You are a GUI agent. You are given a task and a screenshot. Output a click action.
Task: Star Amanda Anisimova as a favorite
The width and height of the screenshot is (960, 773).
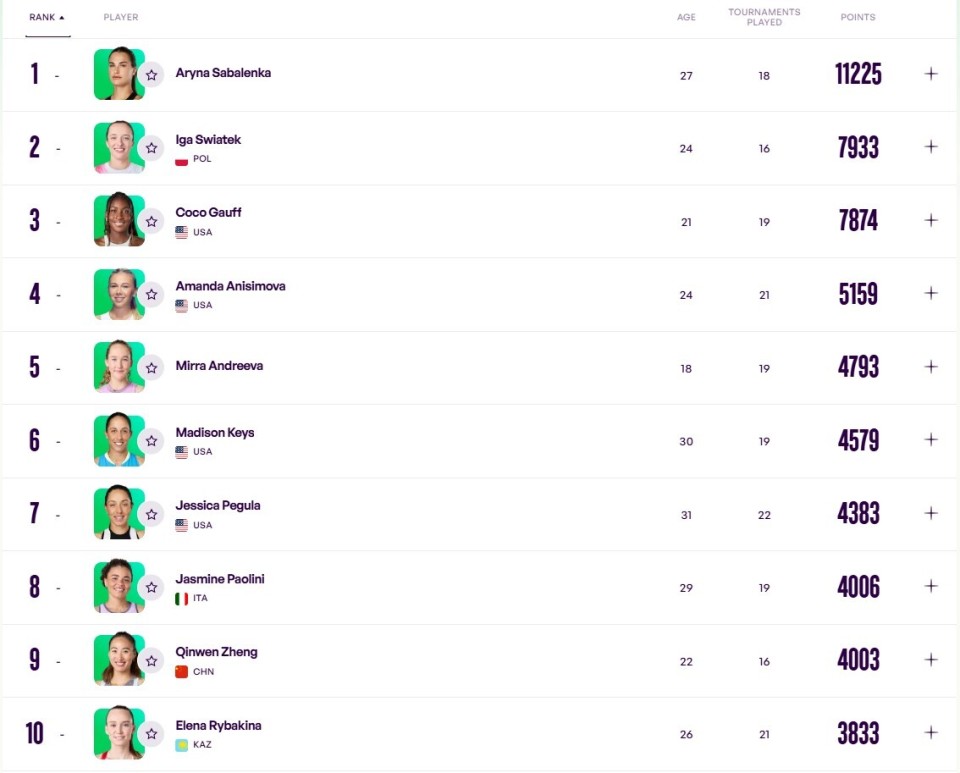click(x=151, y=294)
